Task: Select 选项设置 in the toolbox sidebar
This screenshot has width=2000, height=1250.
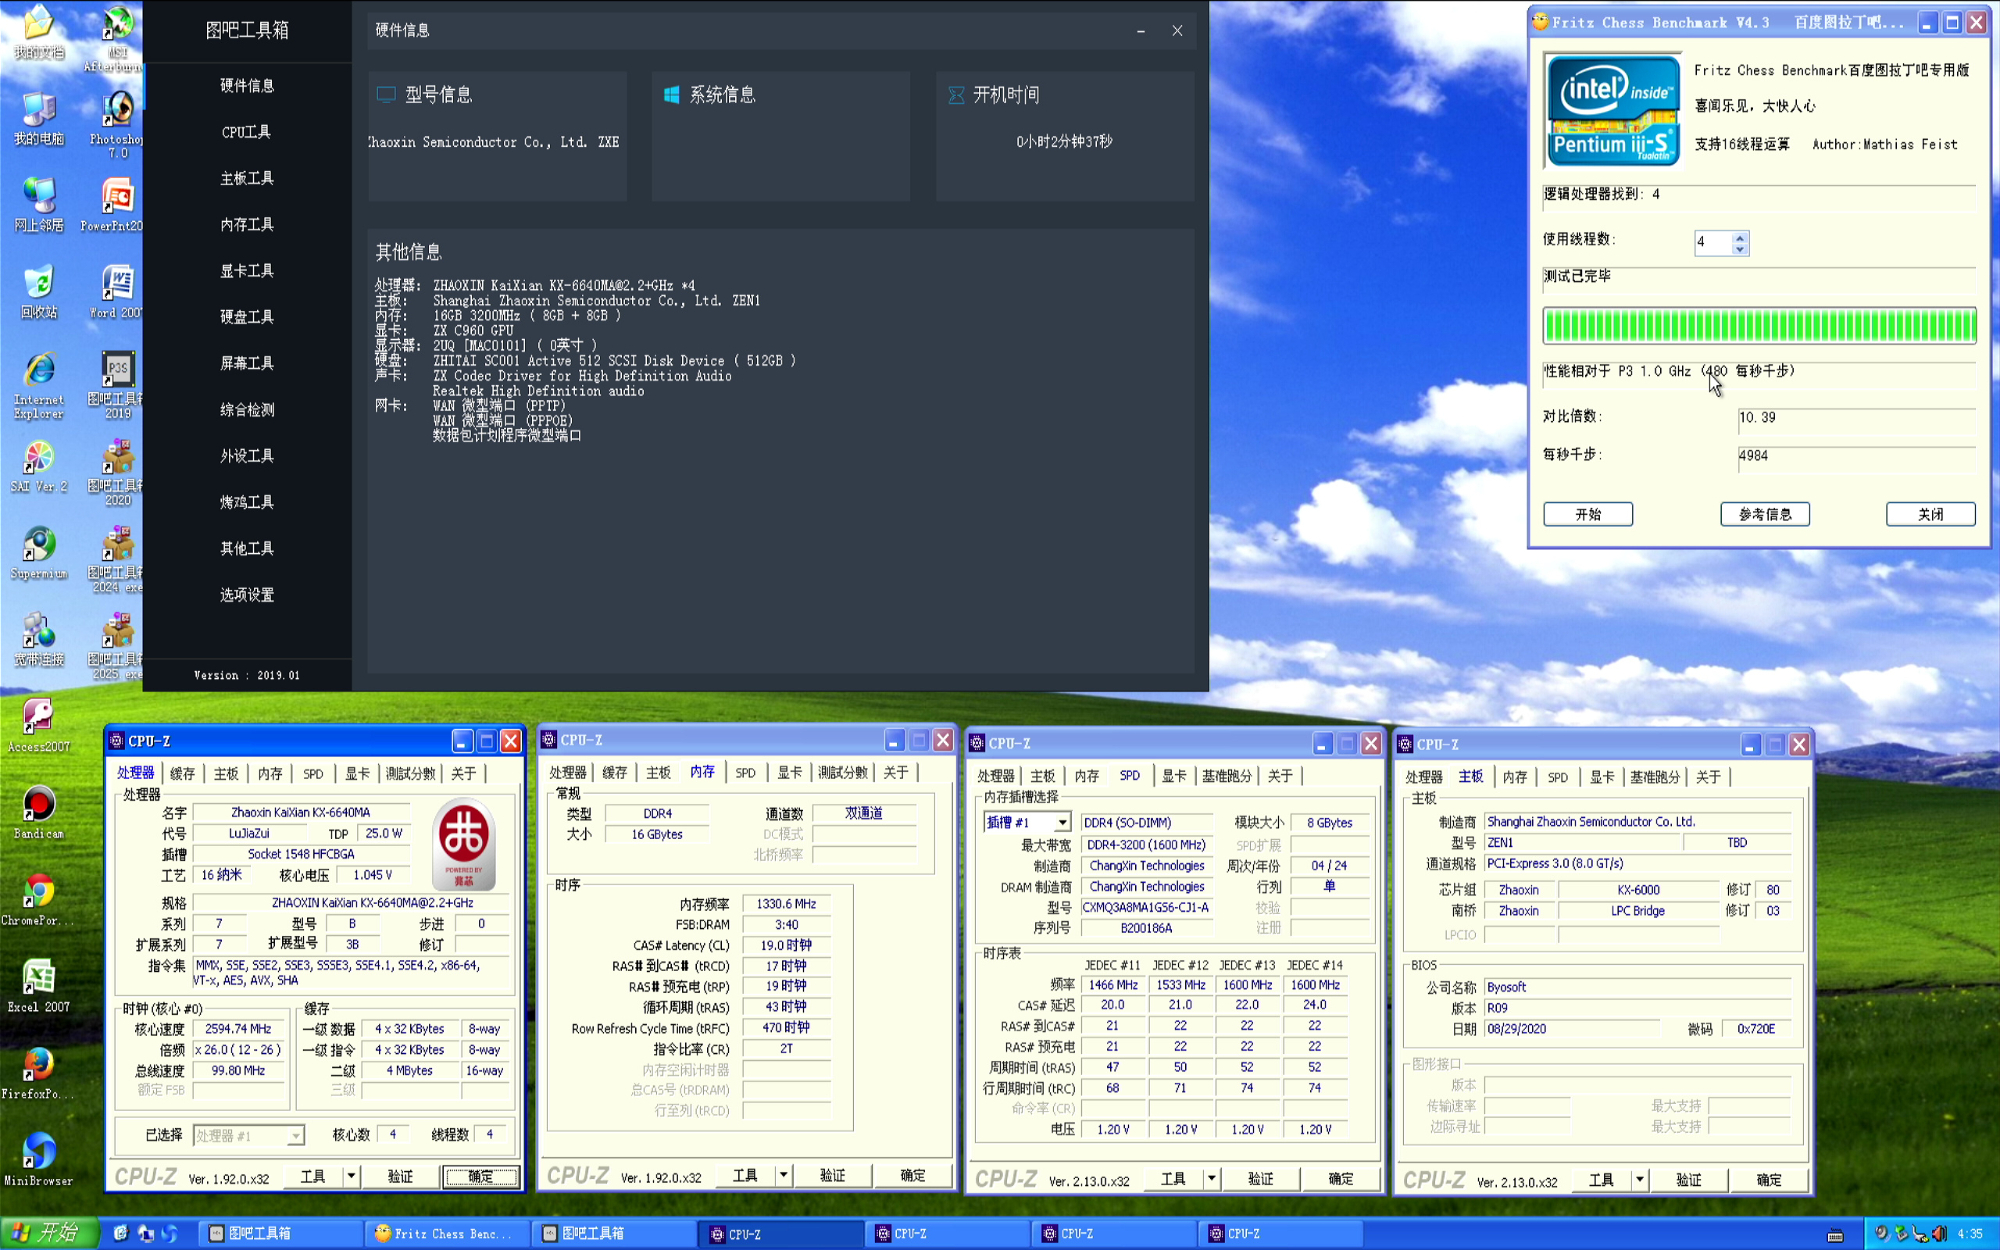Action: (x=247, y=595)
